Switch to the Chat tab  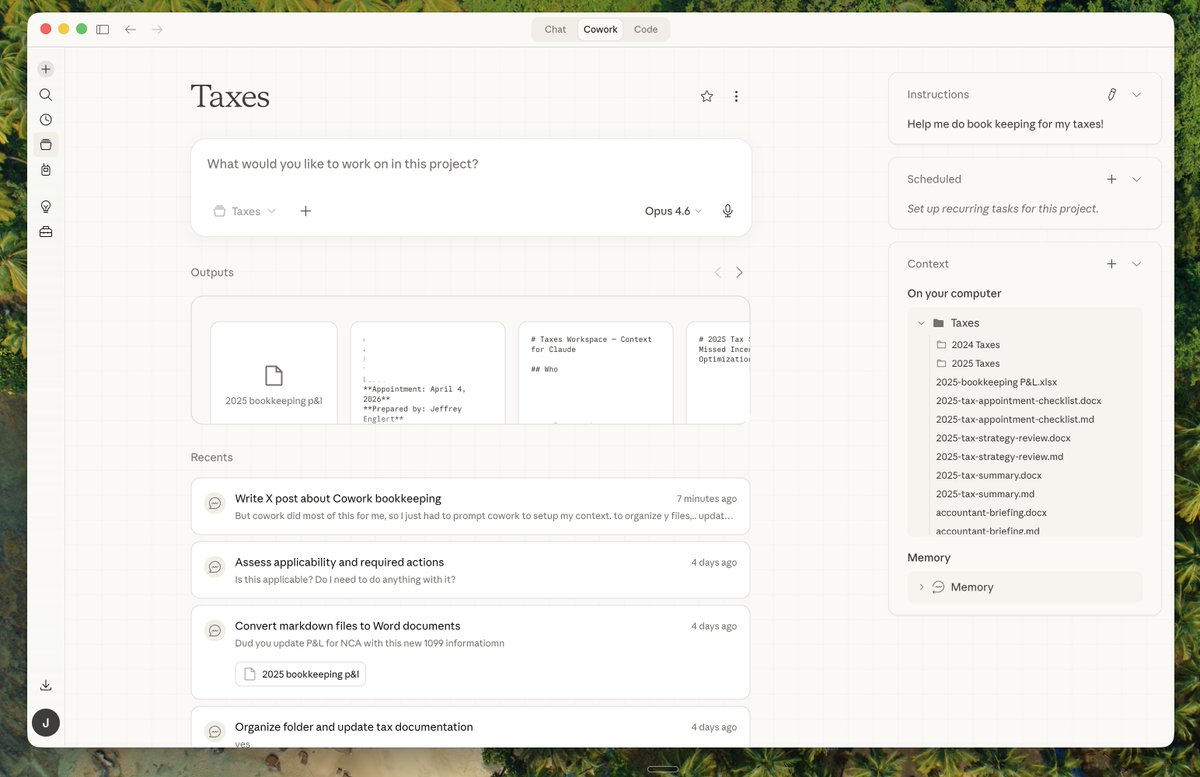(x=555, y=29)
